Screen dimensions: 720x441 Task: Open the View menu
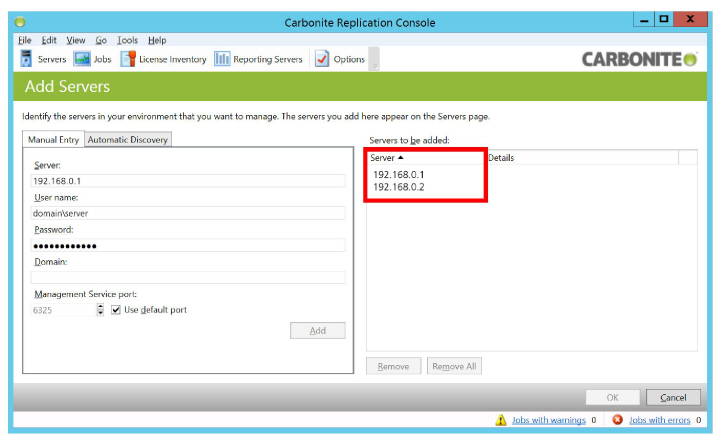(x=75, y=40)
